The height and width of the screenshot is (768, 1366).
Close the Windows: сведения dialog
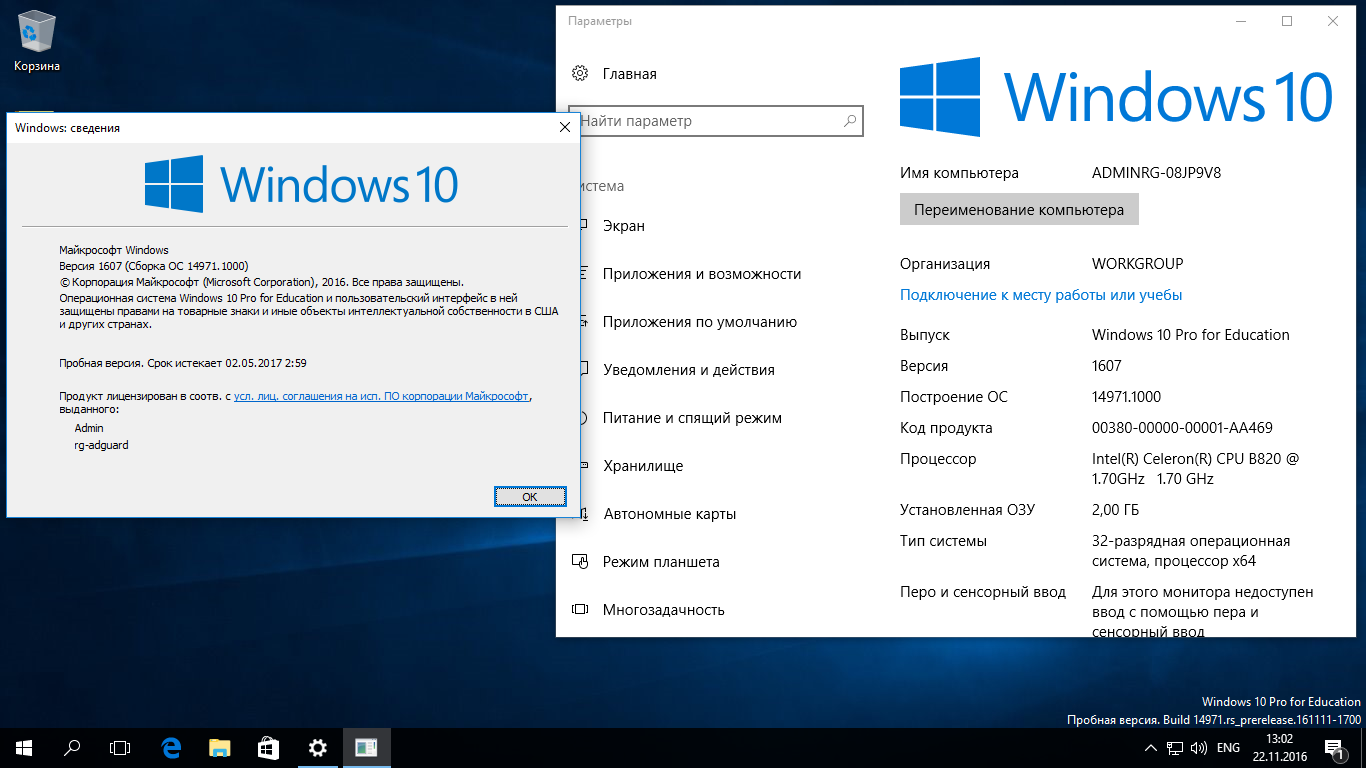[565, 127]
